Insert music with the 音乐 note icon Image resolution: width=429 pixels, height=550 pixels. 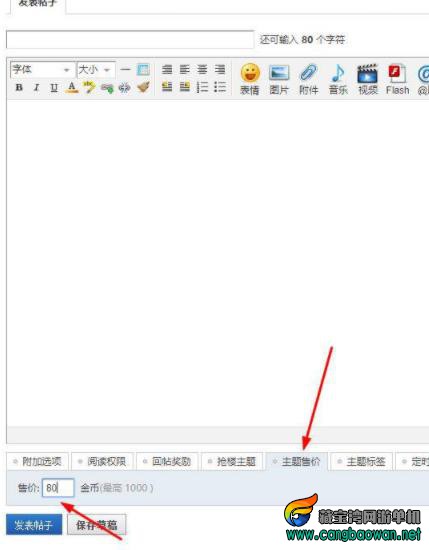tap(338, 79)
